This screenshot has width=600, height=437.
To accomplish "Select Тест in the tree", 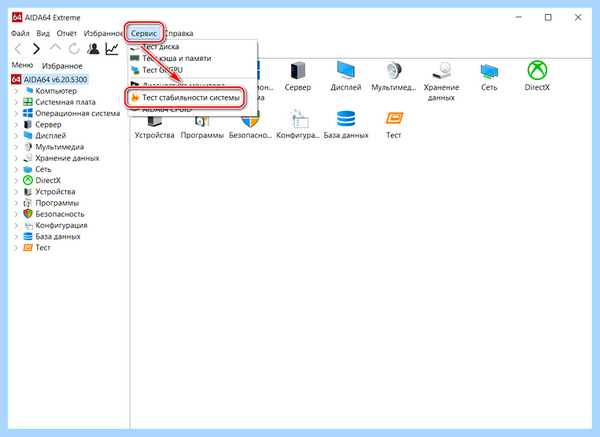I will 43,248.
